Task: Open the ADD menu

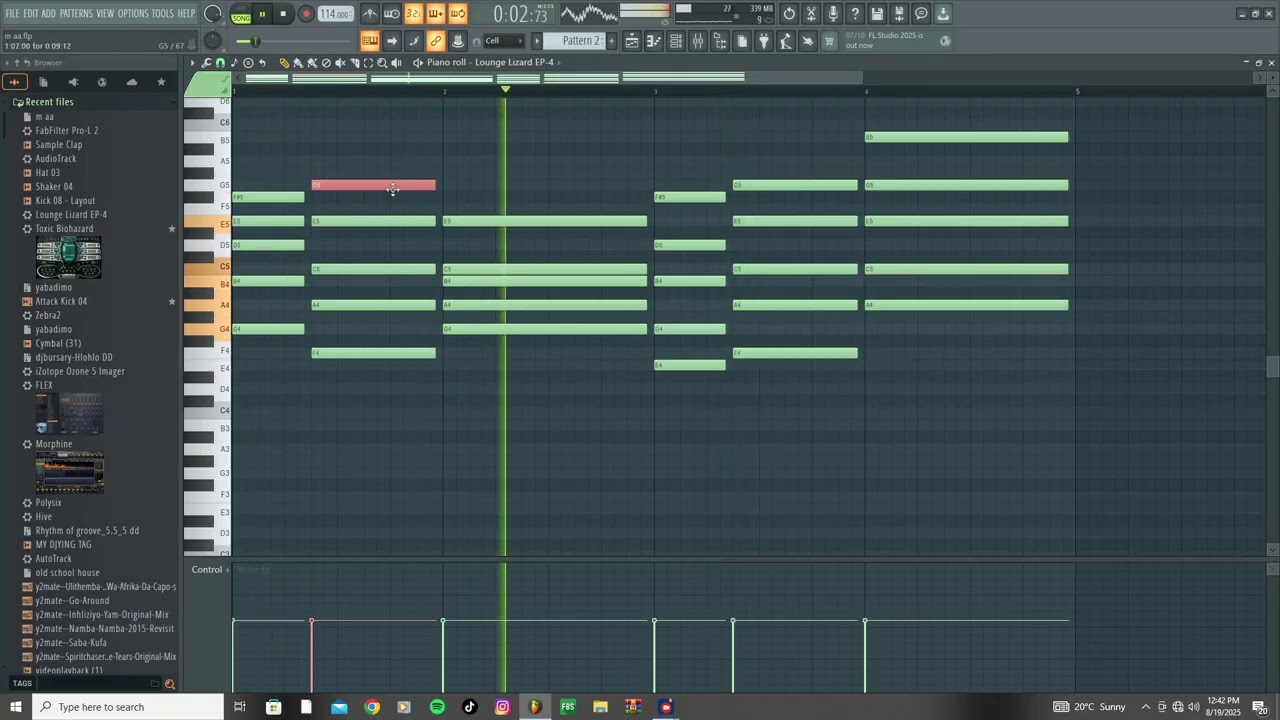Action: point(48,13)
